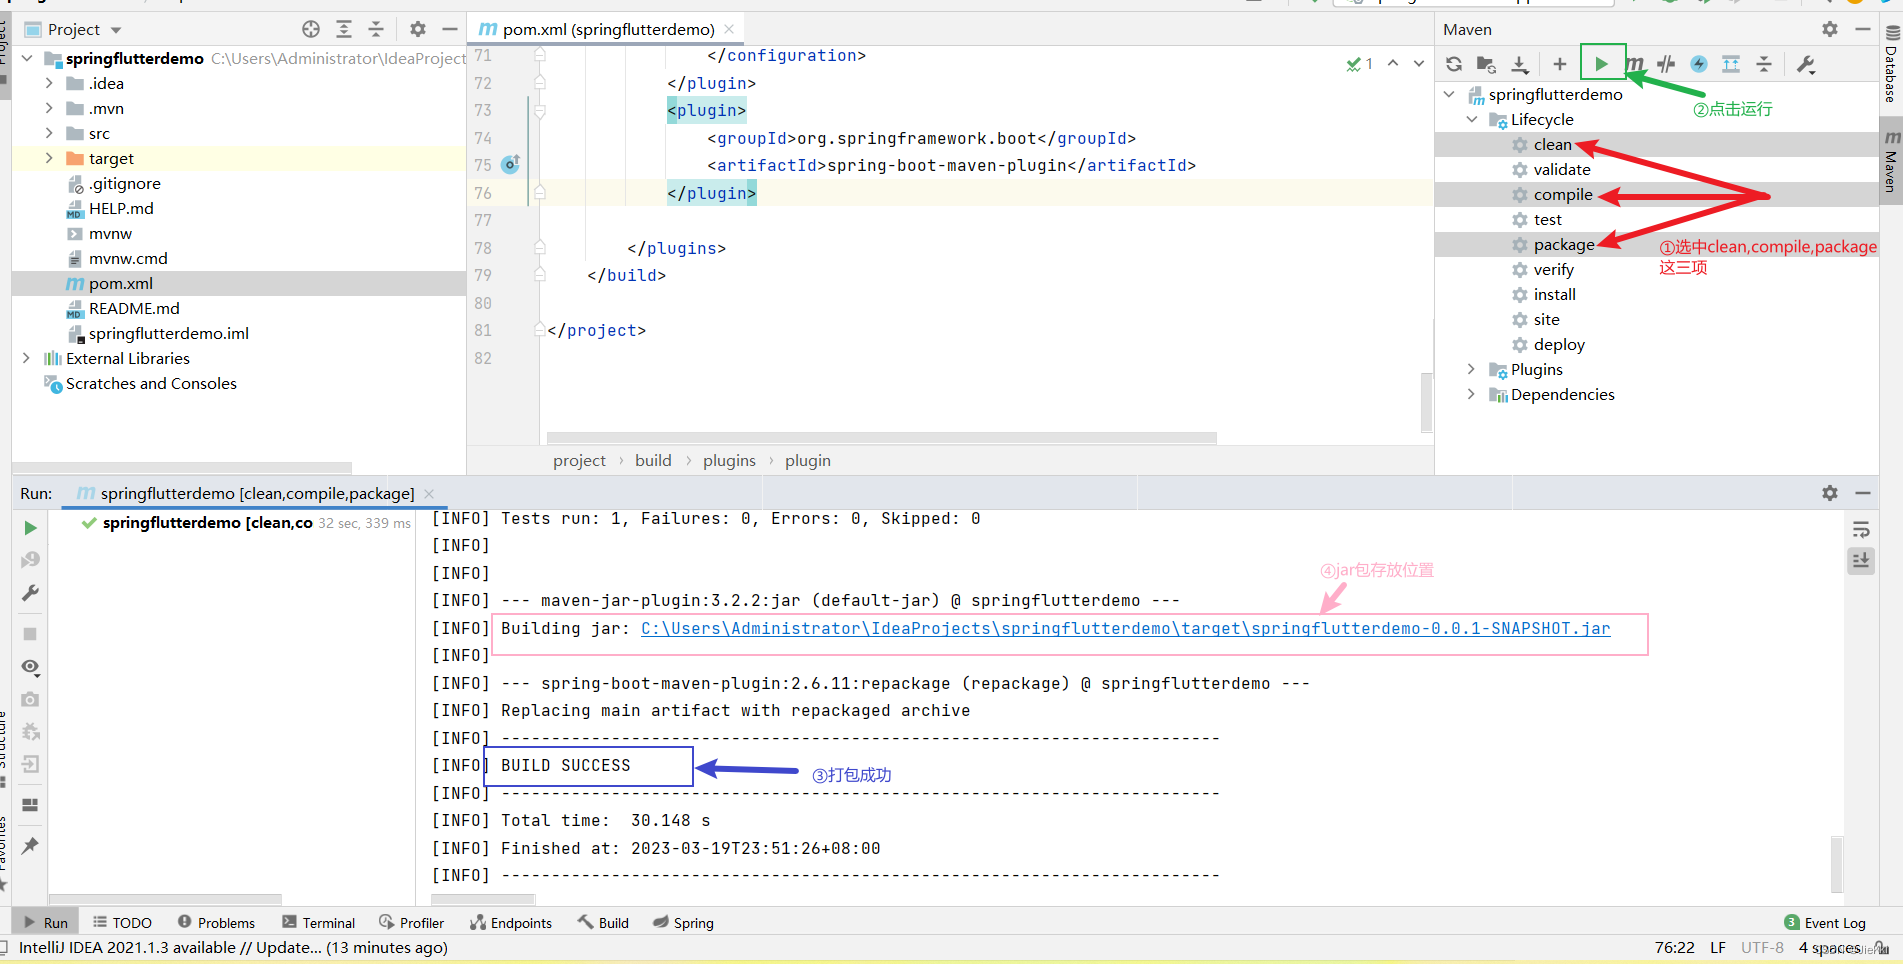Open the Problems tool tab

point(216,922)
